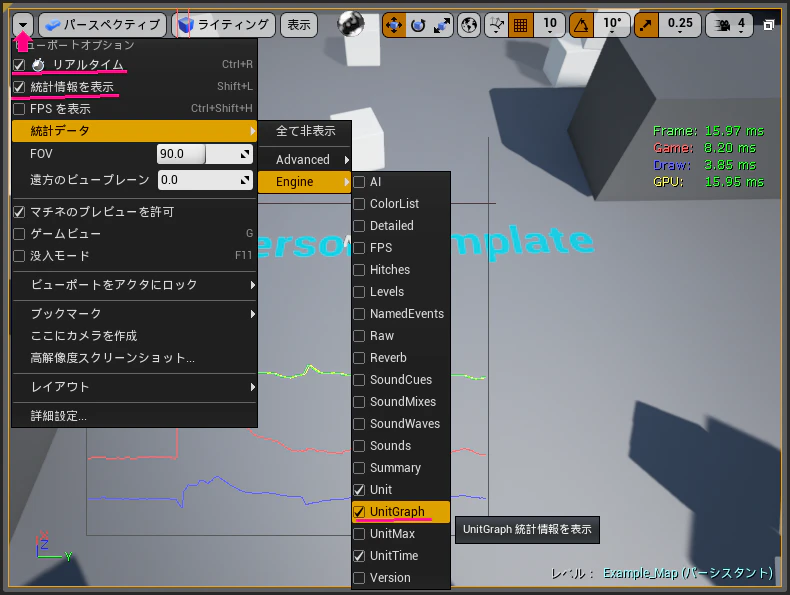Expand ビューポートをアクタにロック submenu

pyautogui.click(x=135, y=285)
